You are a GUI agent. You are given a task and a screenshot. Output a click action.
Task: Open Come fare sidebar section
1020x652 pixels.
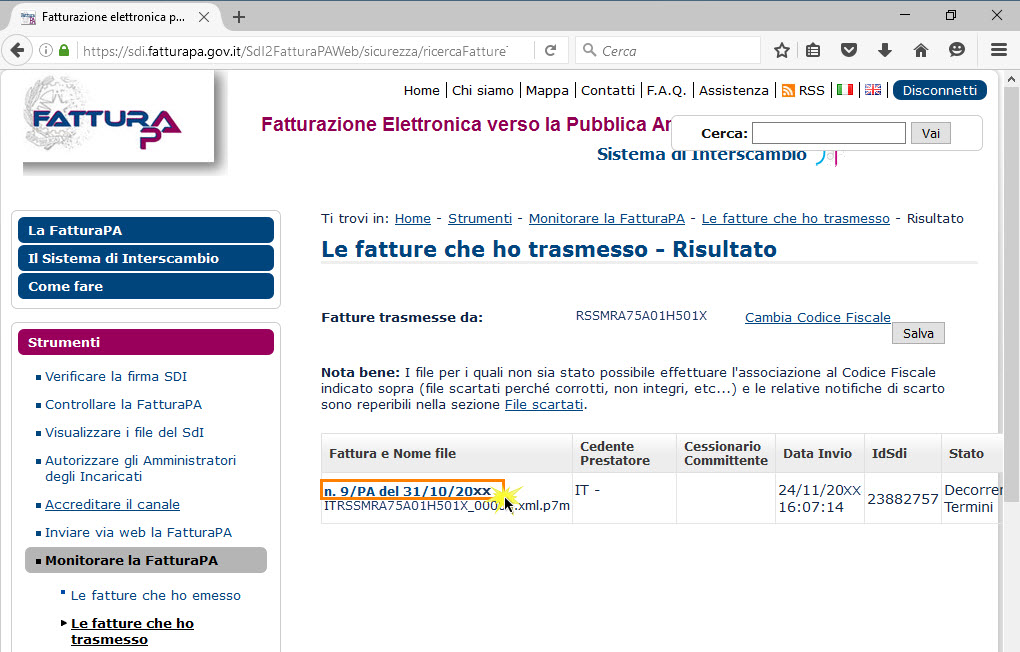(146, 286)
